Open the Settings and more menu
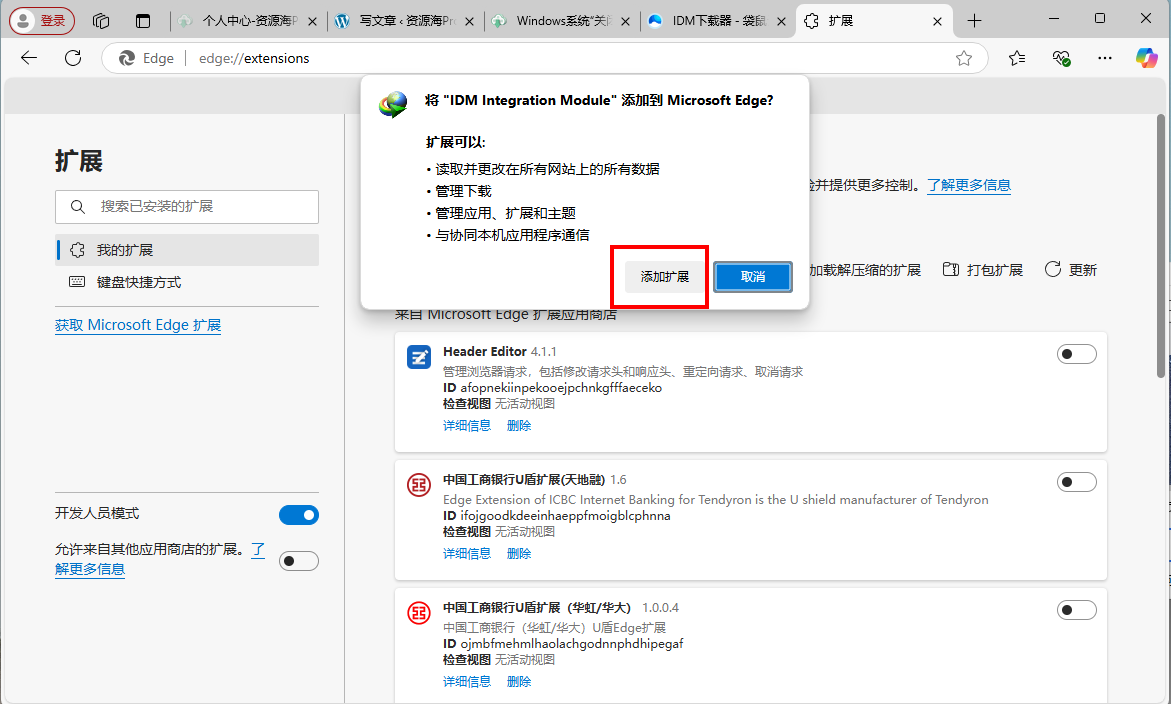 click(1105, 58)
